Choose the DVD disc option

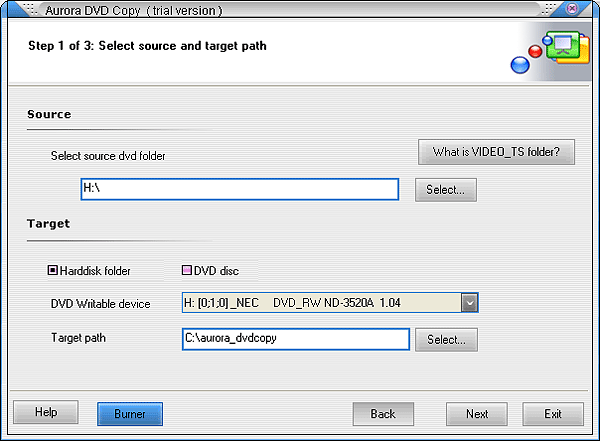187,270
